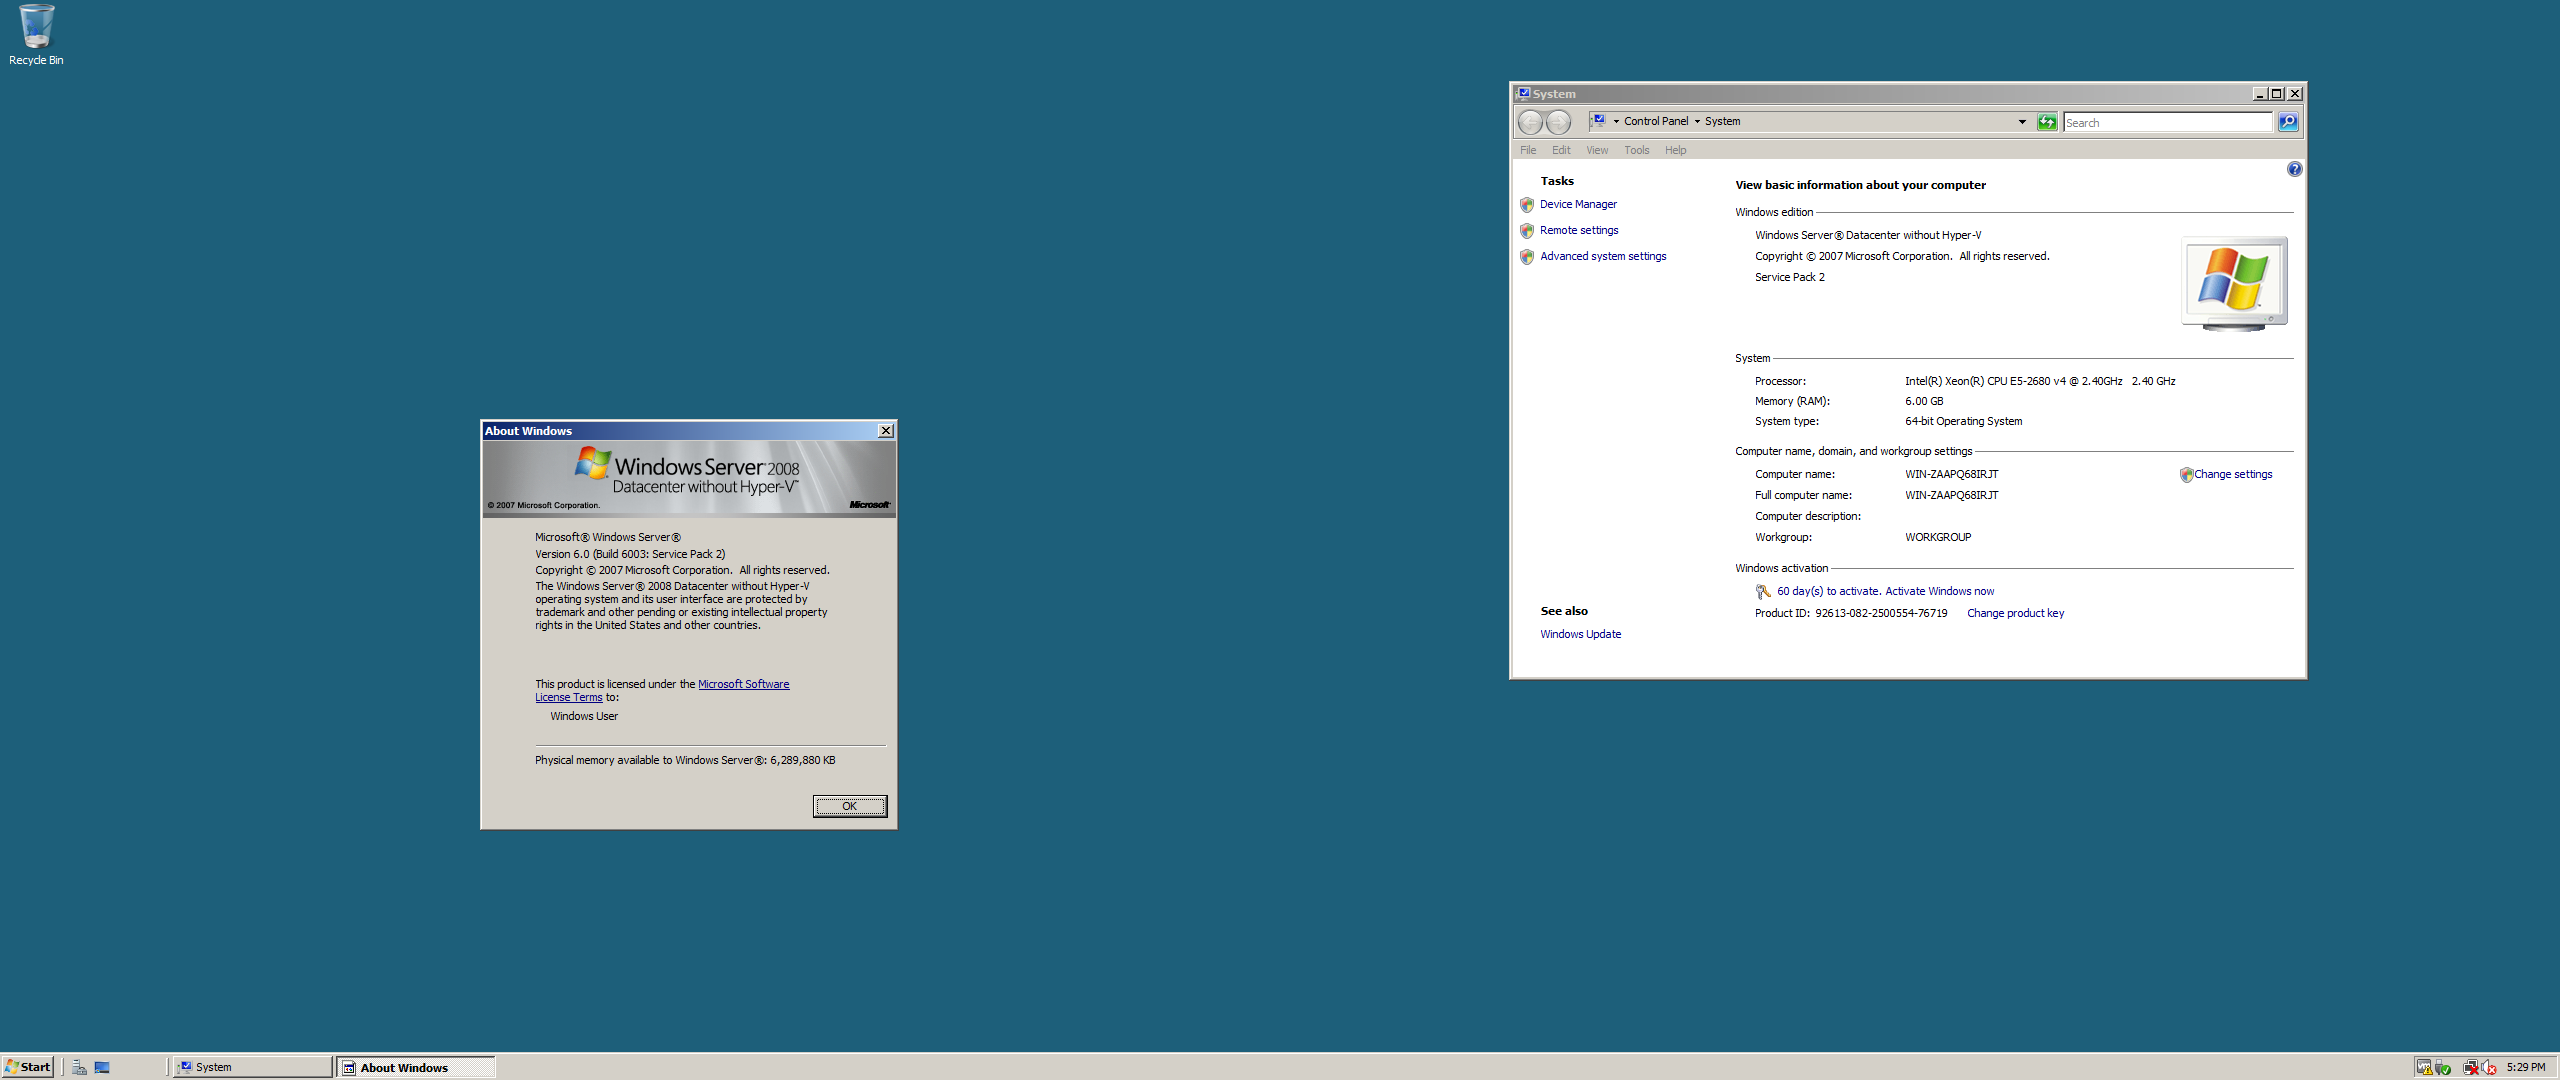2560x1080 pixels.
Task: Click the keys icon under Windows activation
Action: 1764,592
